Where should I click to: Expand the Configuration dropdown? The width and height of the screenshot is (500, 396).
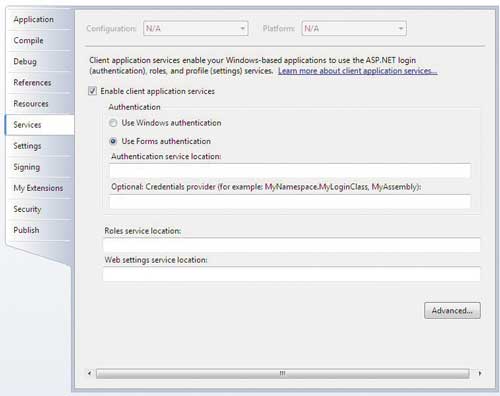(x=196, y=28)
